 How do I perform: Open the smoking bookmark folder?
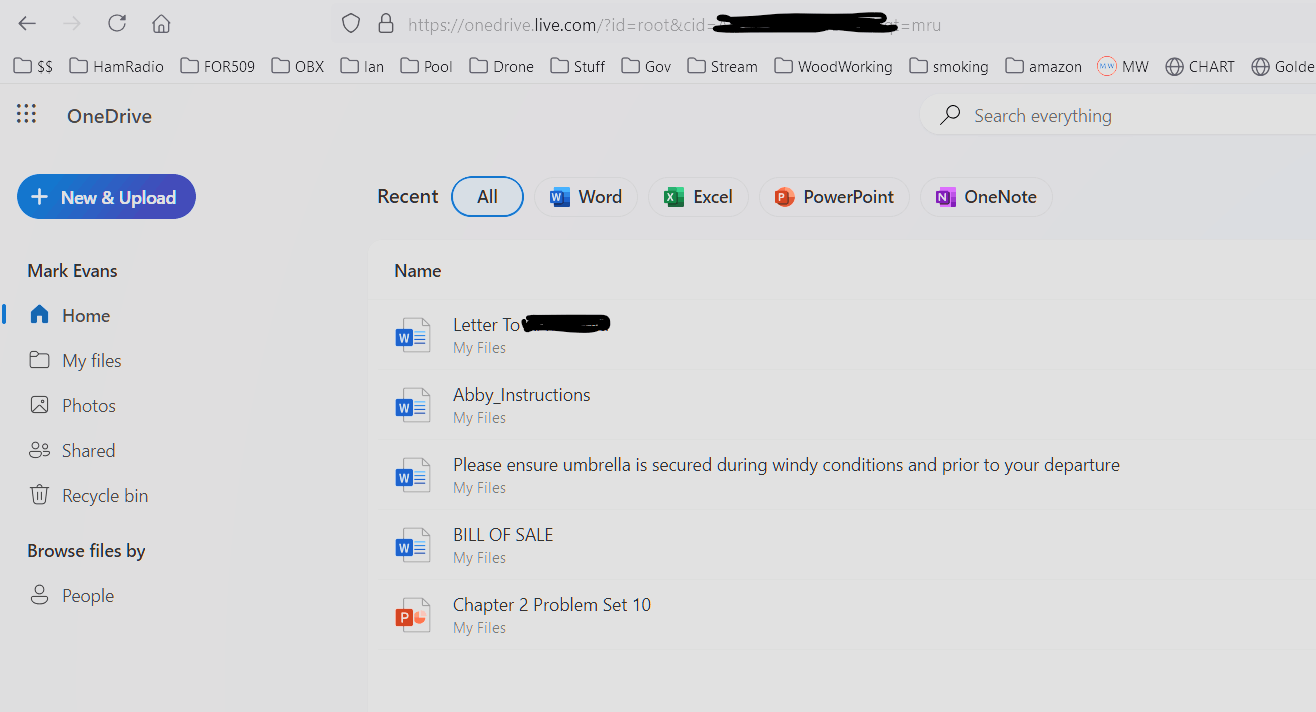(x=949, y=66)
